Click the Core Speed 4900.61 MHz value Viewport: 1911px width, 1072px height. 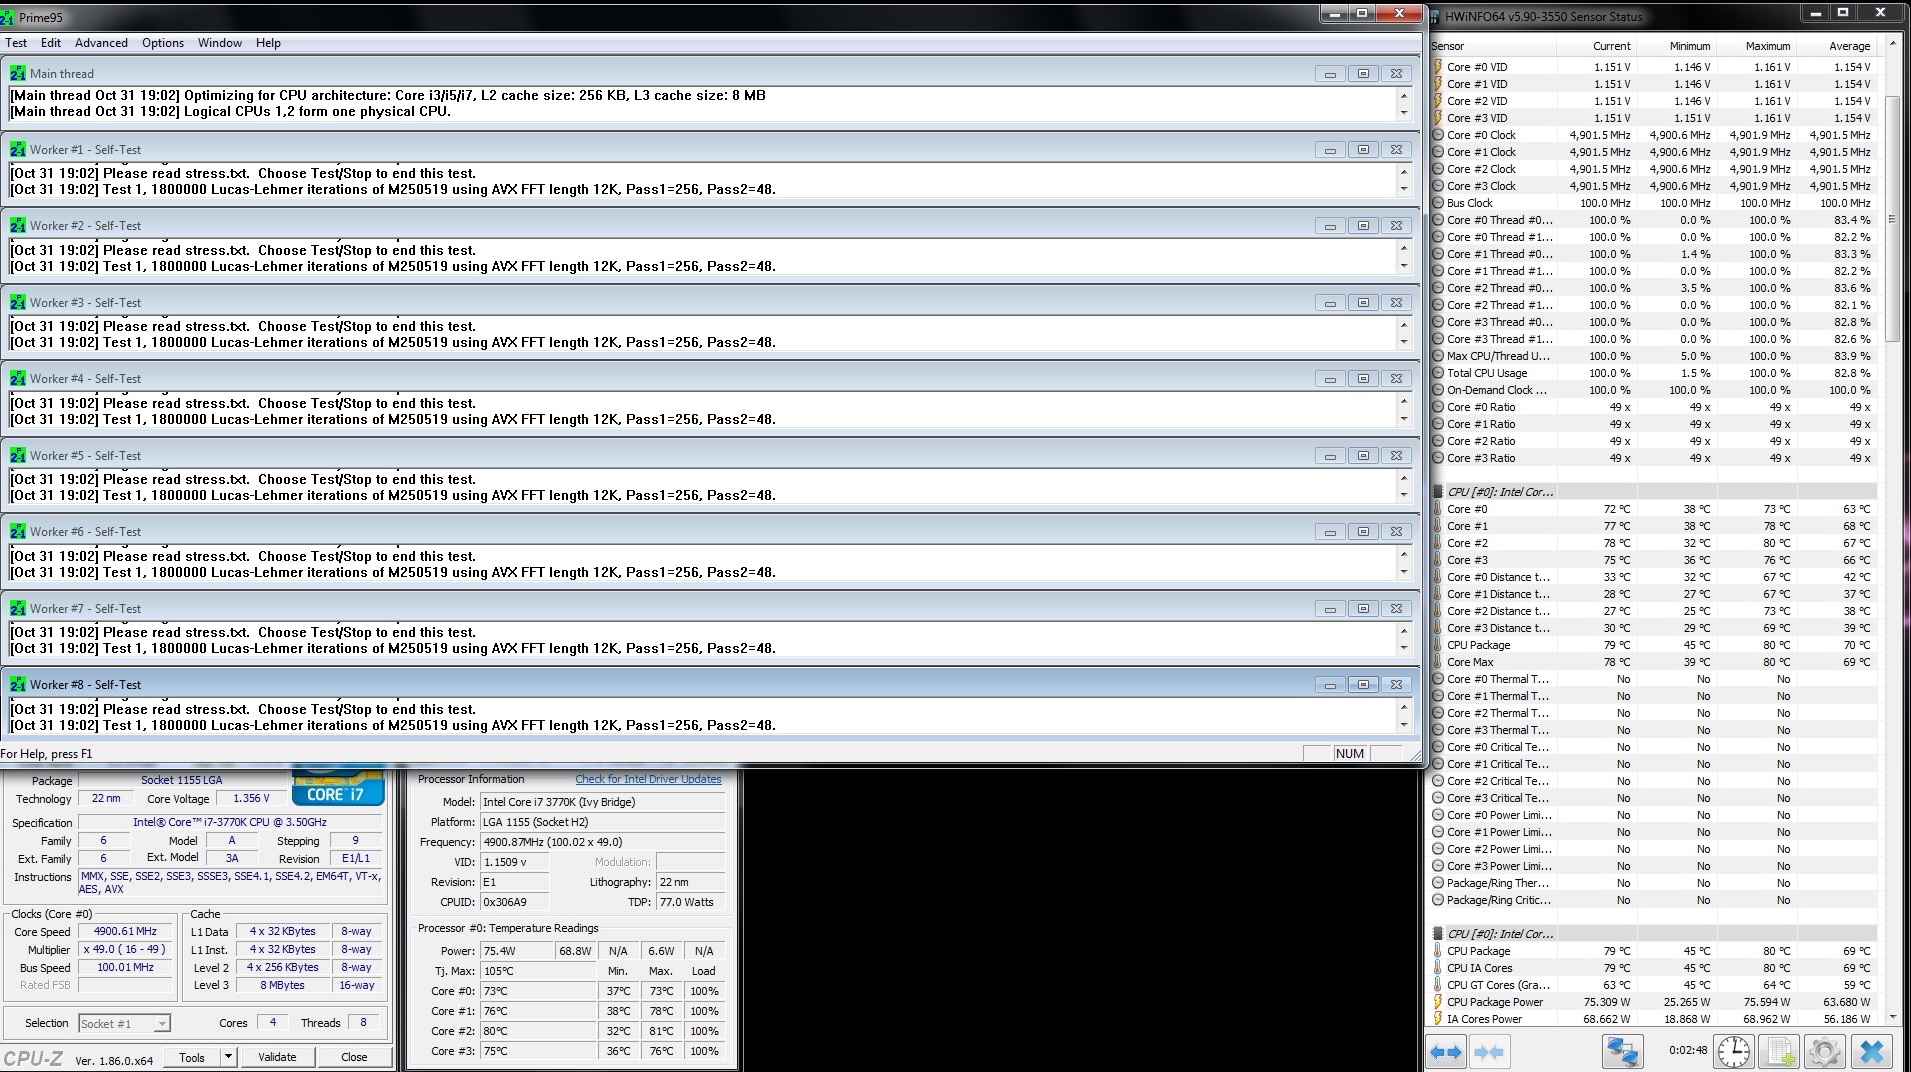point(125,932)
